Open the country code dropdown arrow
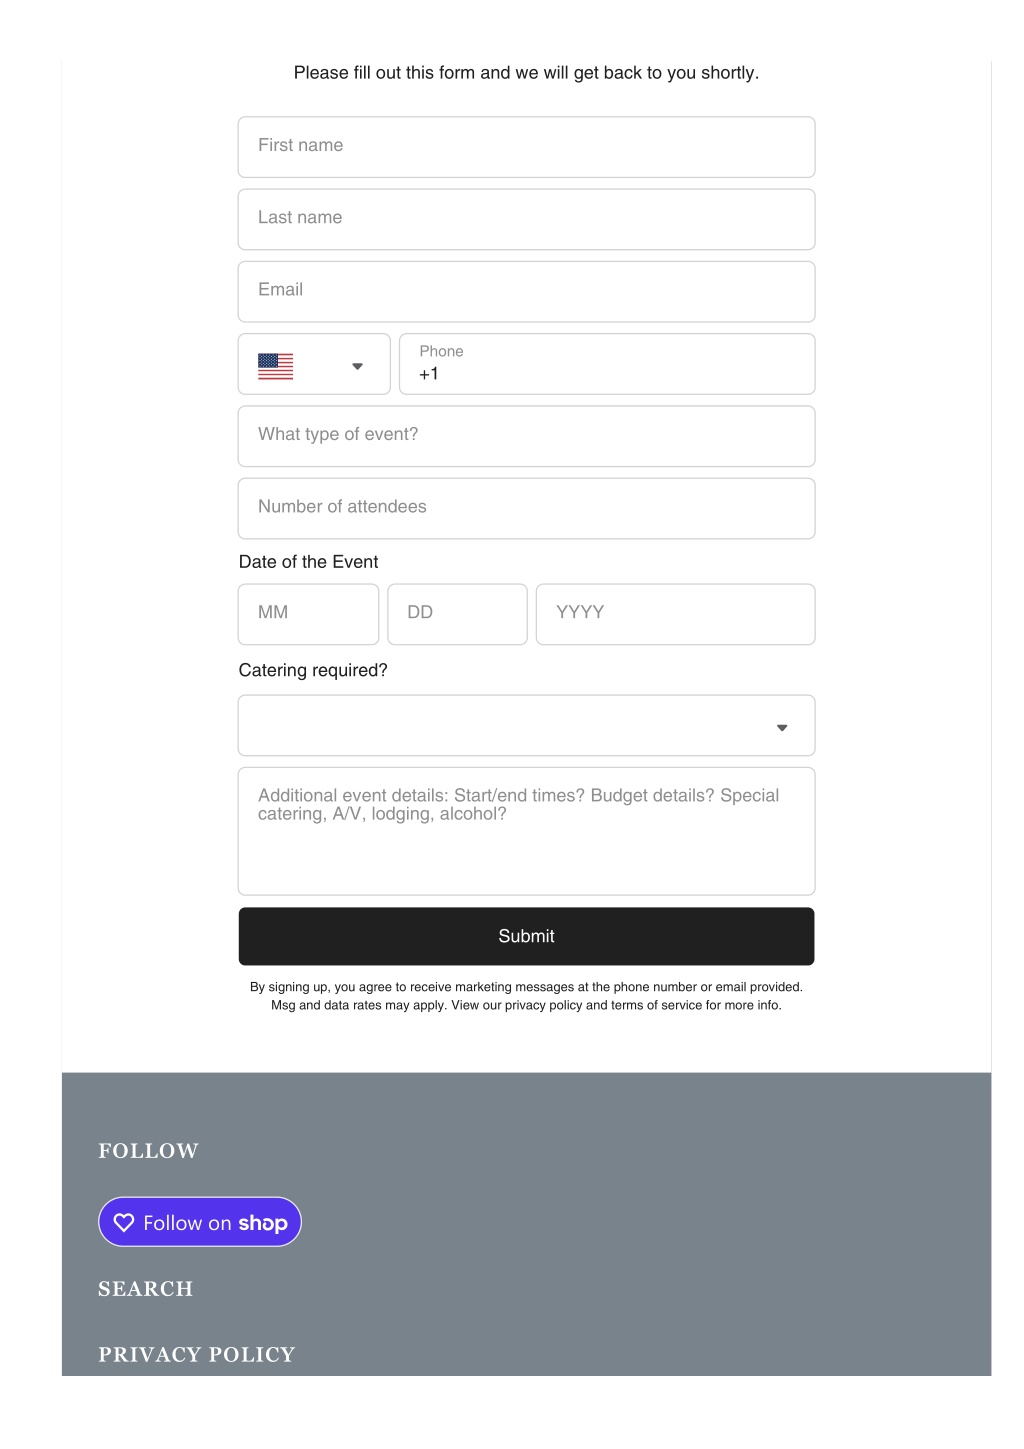The image size is (1024, 1449). (357, 366)
